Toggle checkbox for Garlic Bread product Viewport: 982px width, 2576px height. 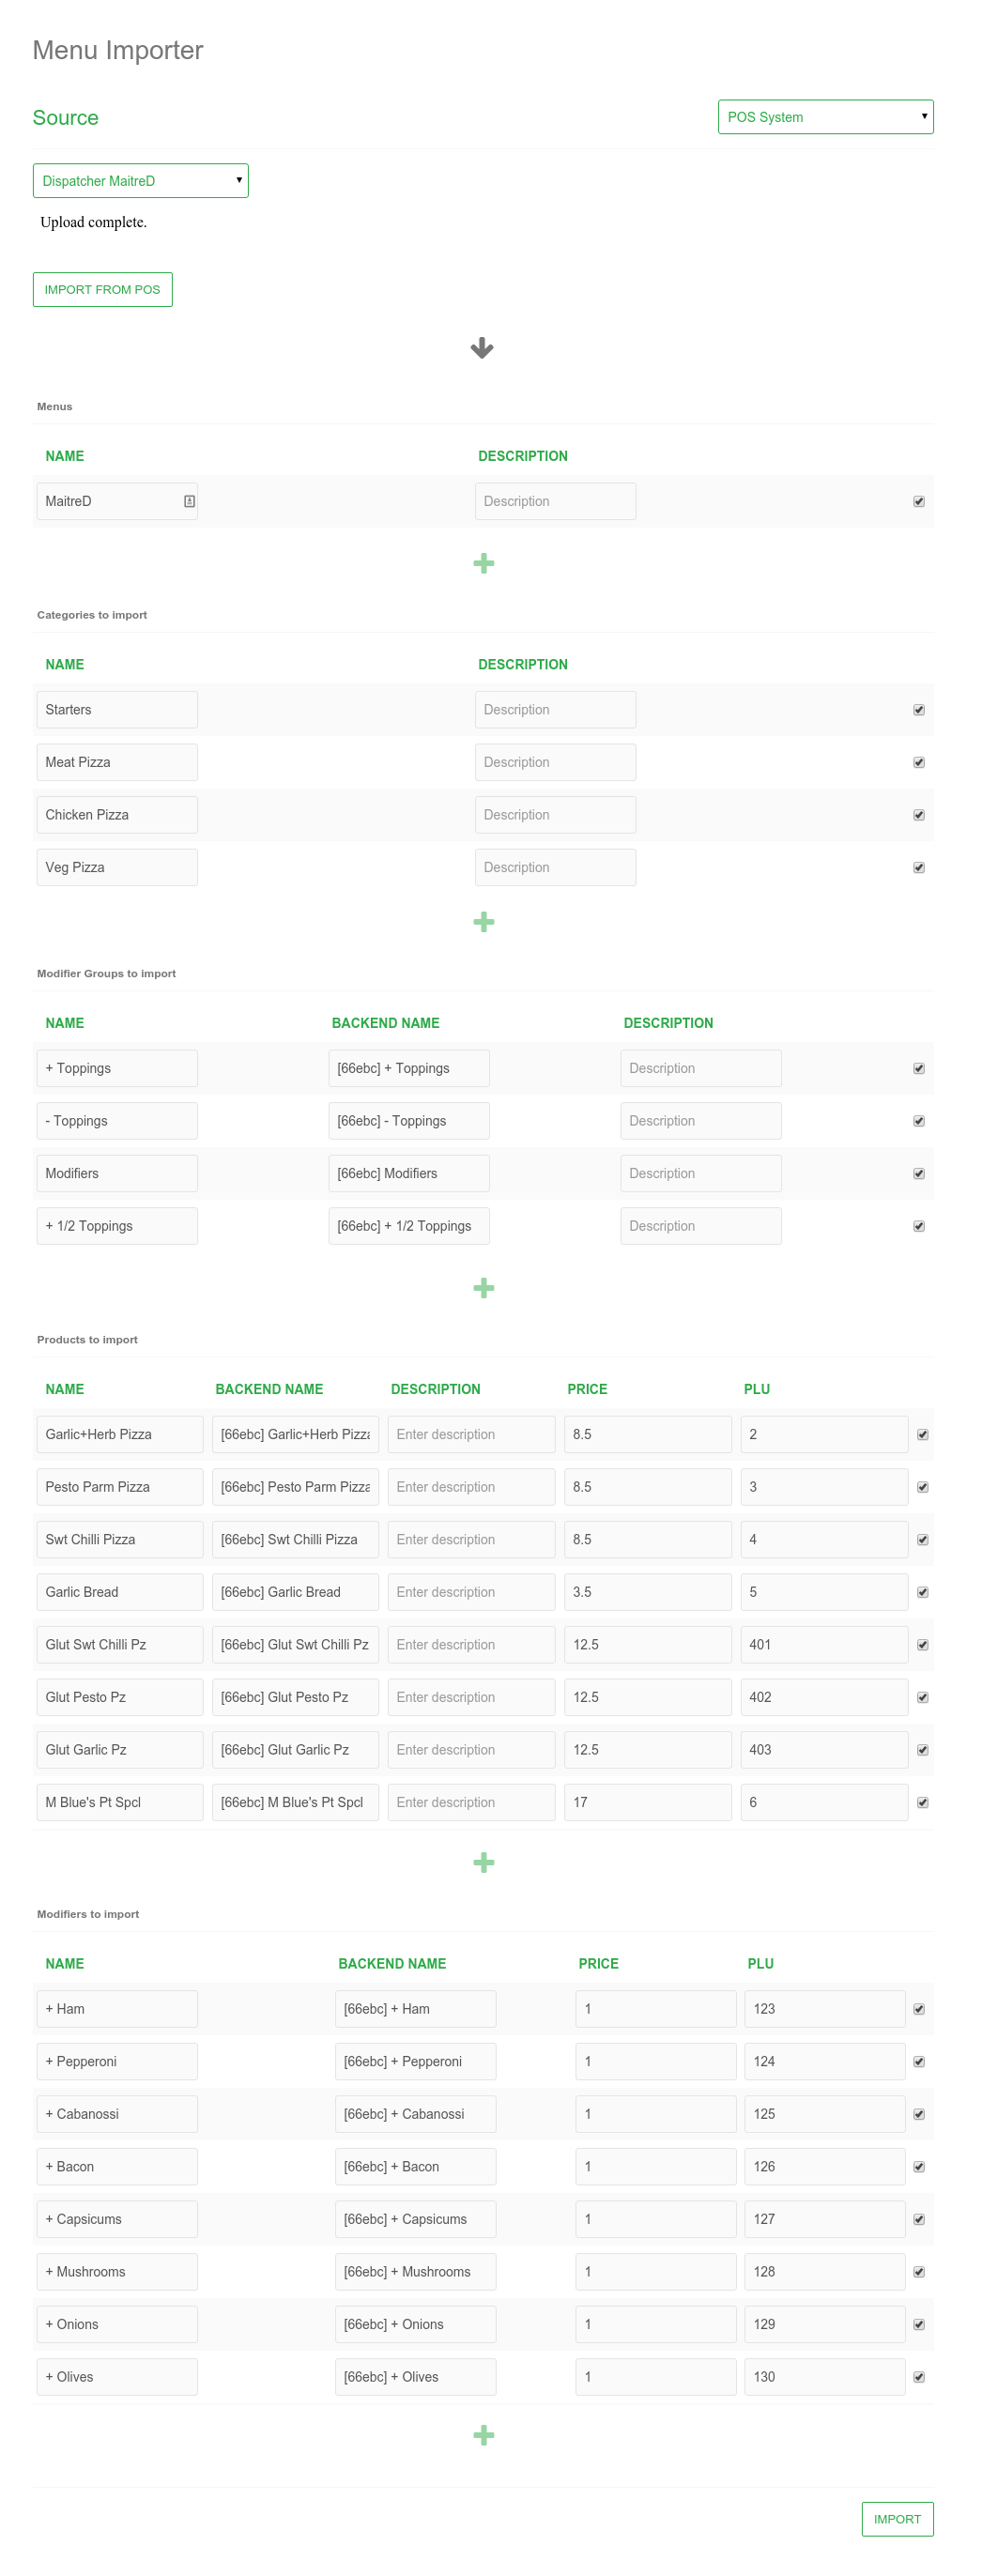tap(922, 1592)
